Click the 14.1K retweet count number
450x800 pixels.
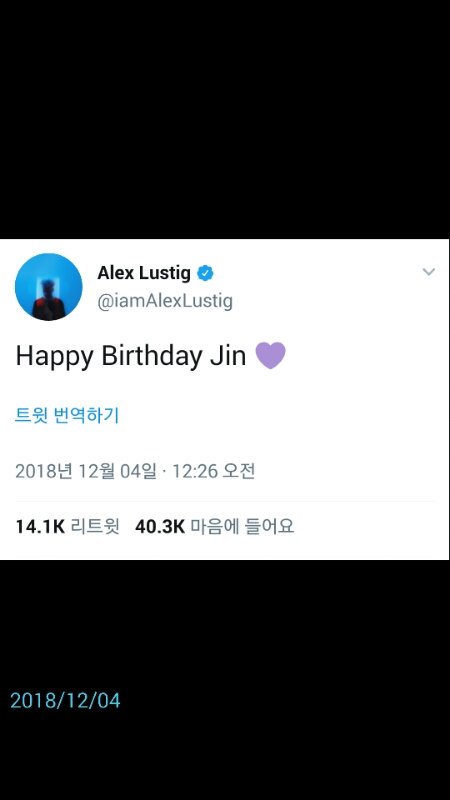[x=40, y=527]
